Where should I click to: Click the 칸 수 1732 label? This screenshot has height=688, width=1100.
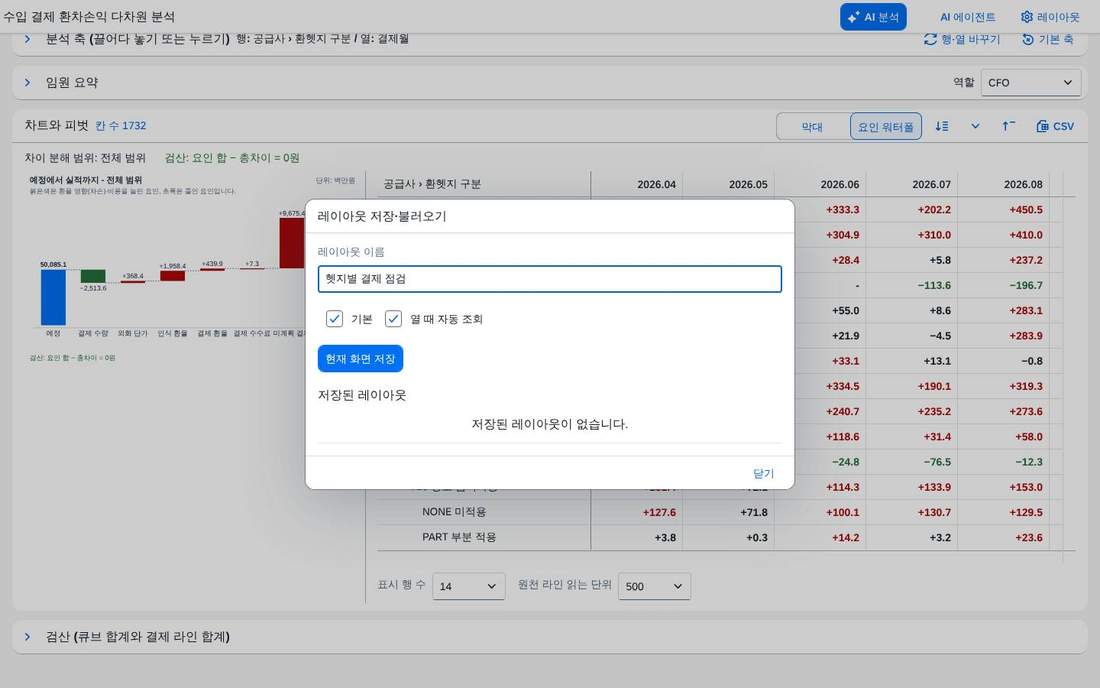pos(121,126)
